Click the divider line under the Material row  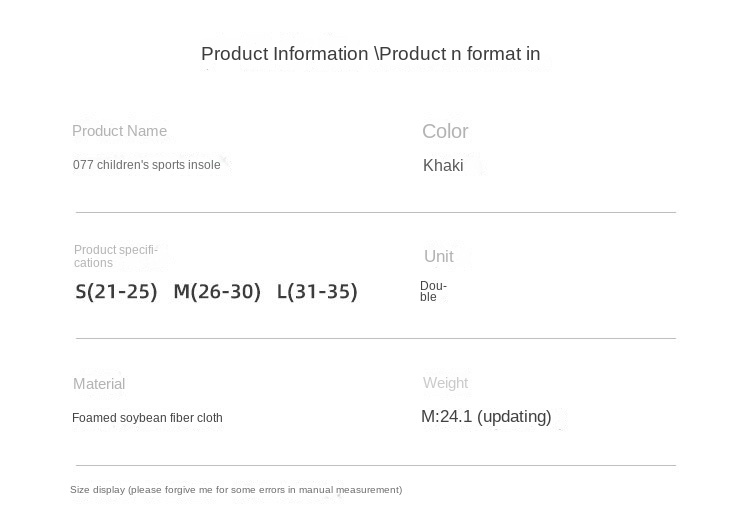[375, 465]
